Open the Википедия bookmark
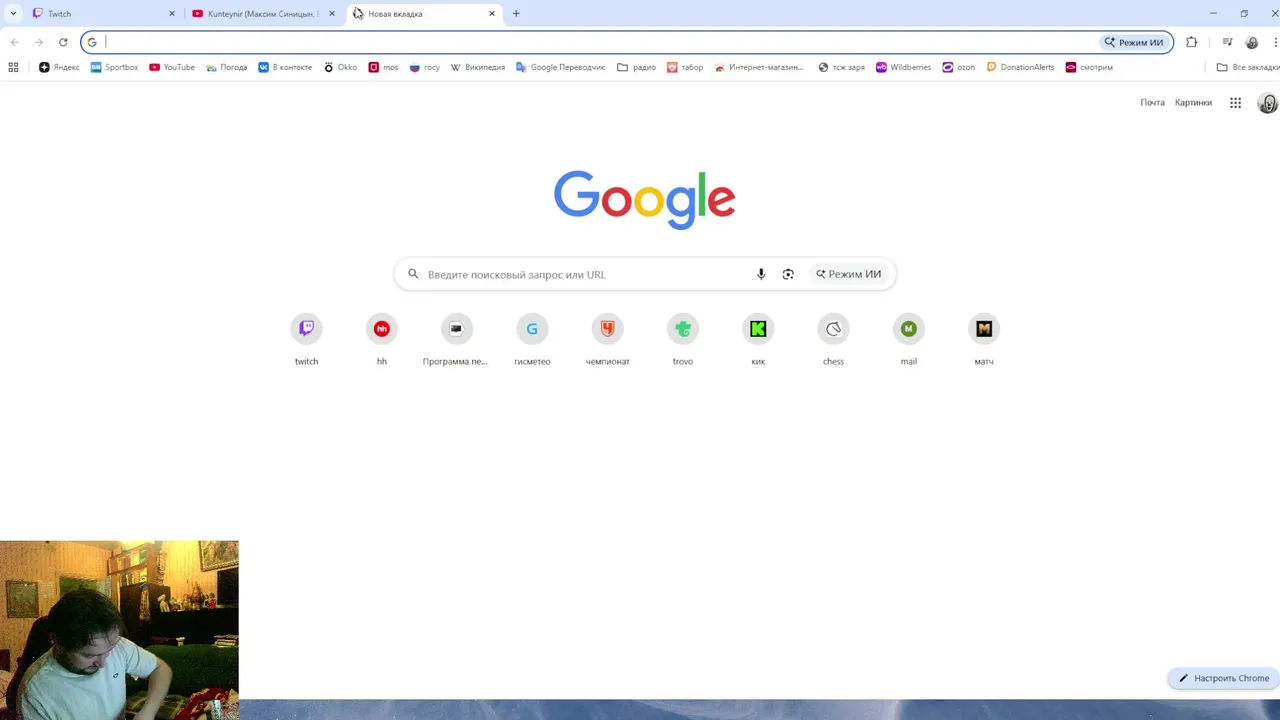The width and height of the screenshot is (1280, 720). click(x=478, y=67)
